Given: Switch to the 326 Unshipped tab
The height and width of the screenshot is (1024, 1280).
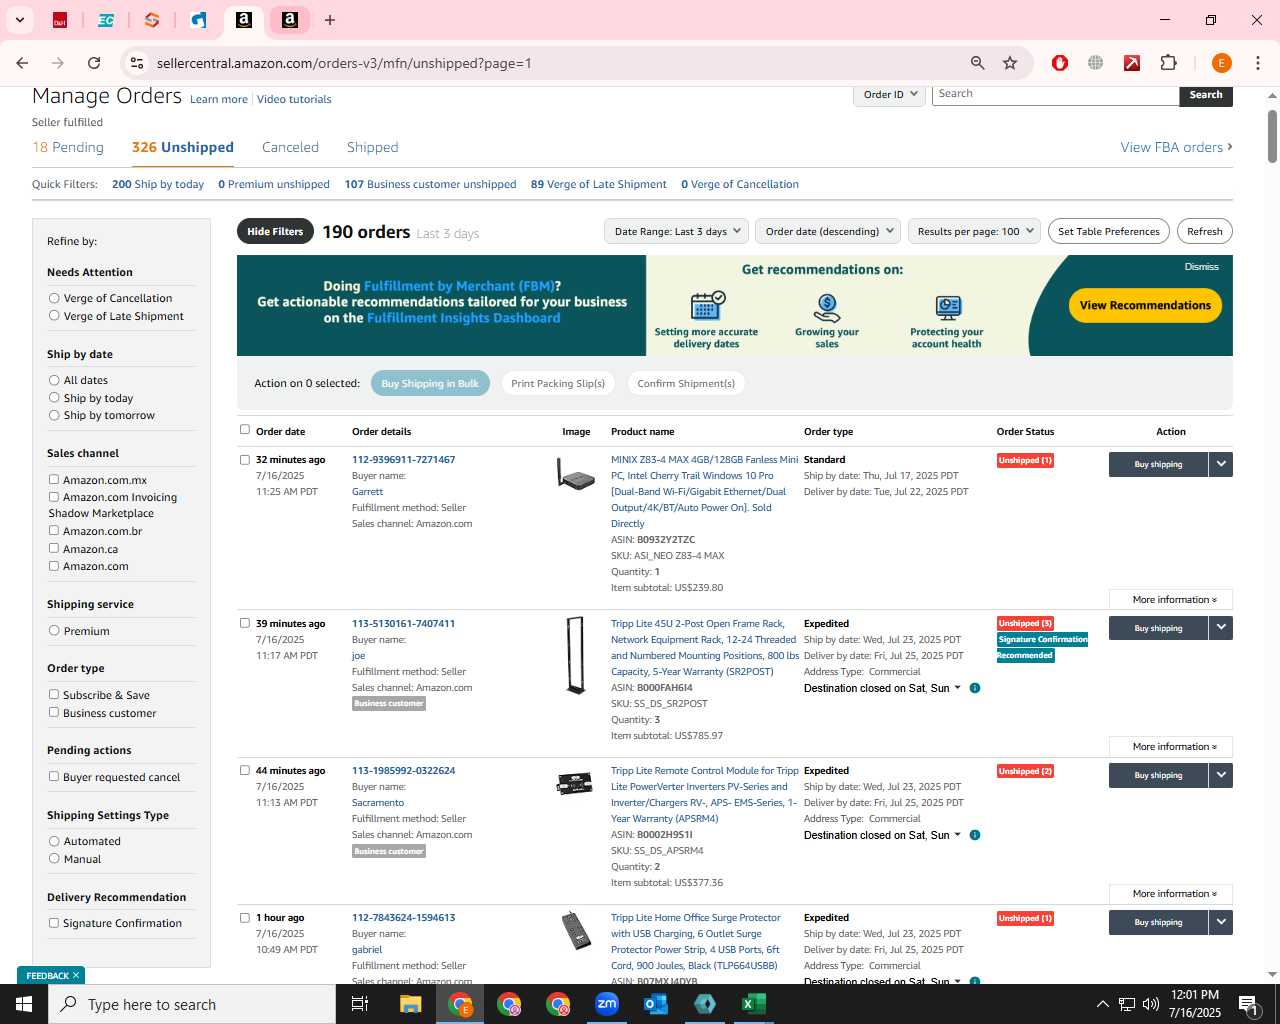Looking at the screenshot, I should coord(183,147).
